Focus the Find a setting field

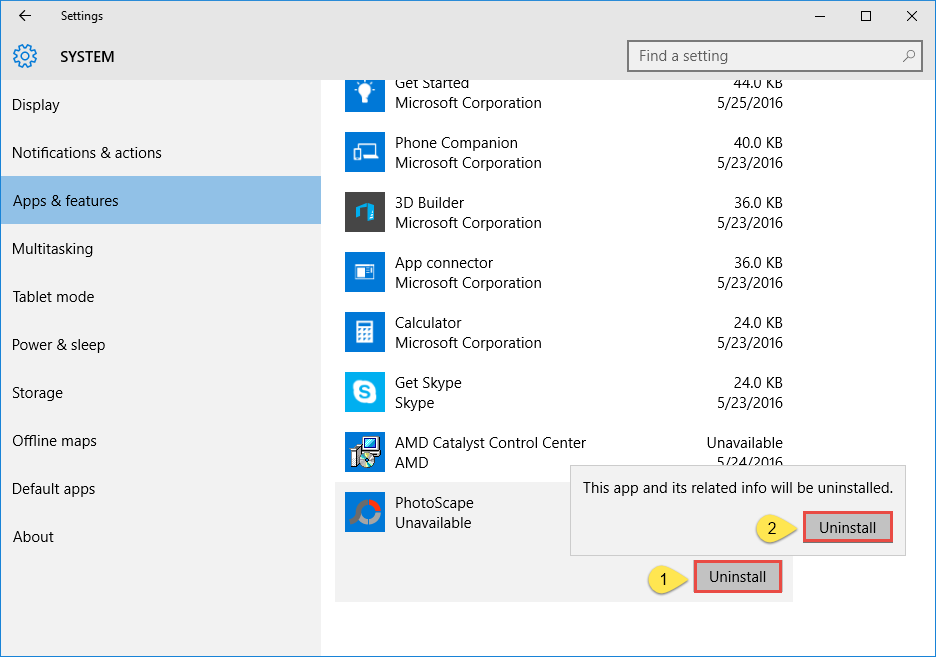[774, 56]
